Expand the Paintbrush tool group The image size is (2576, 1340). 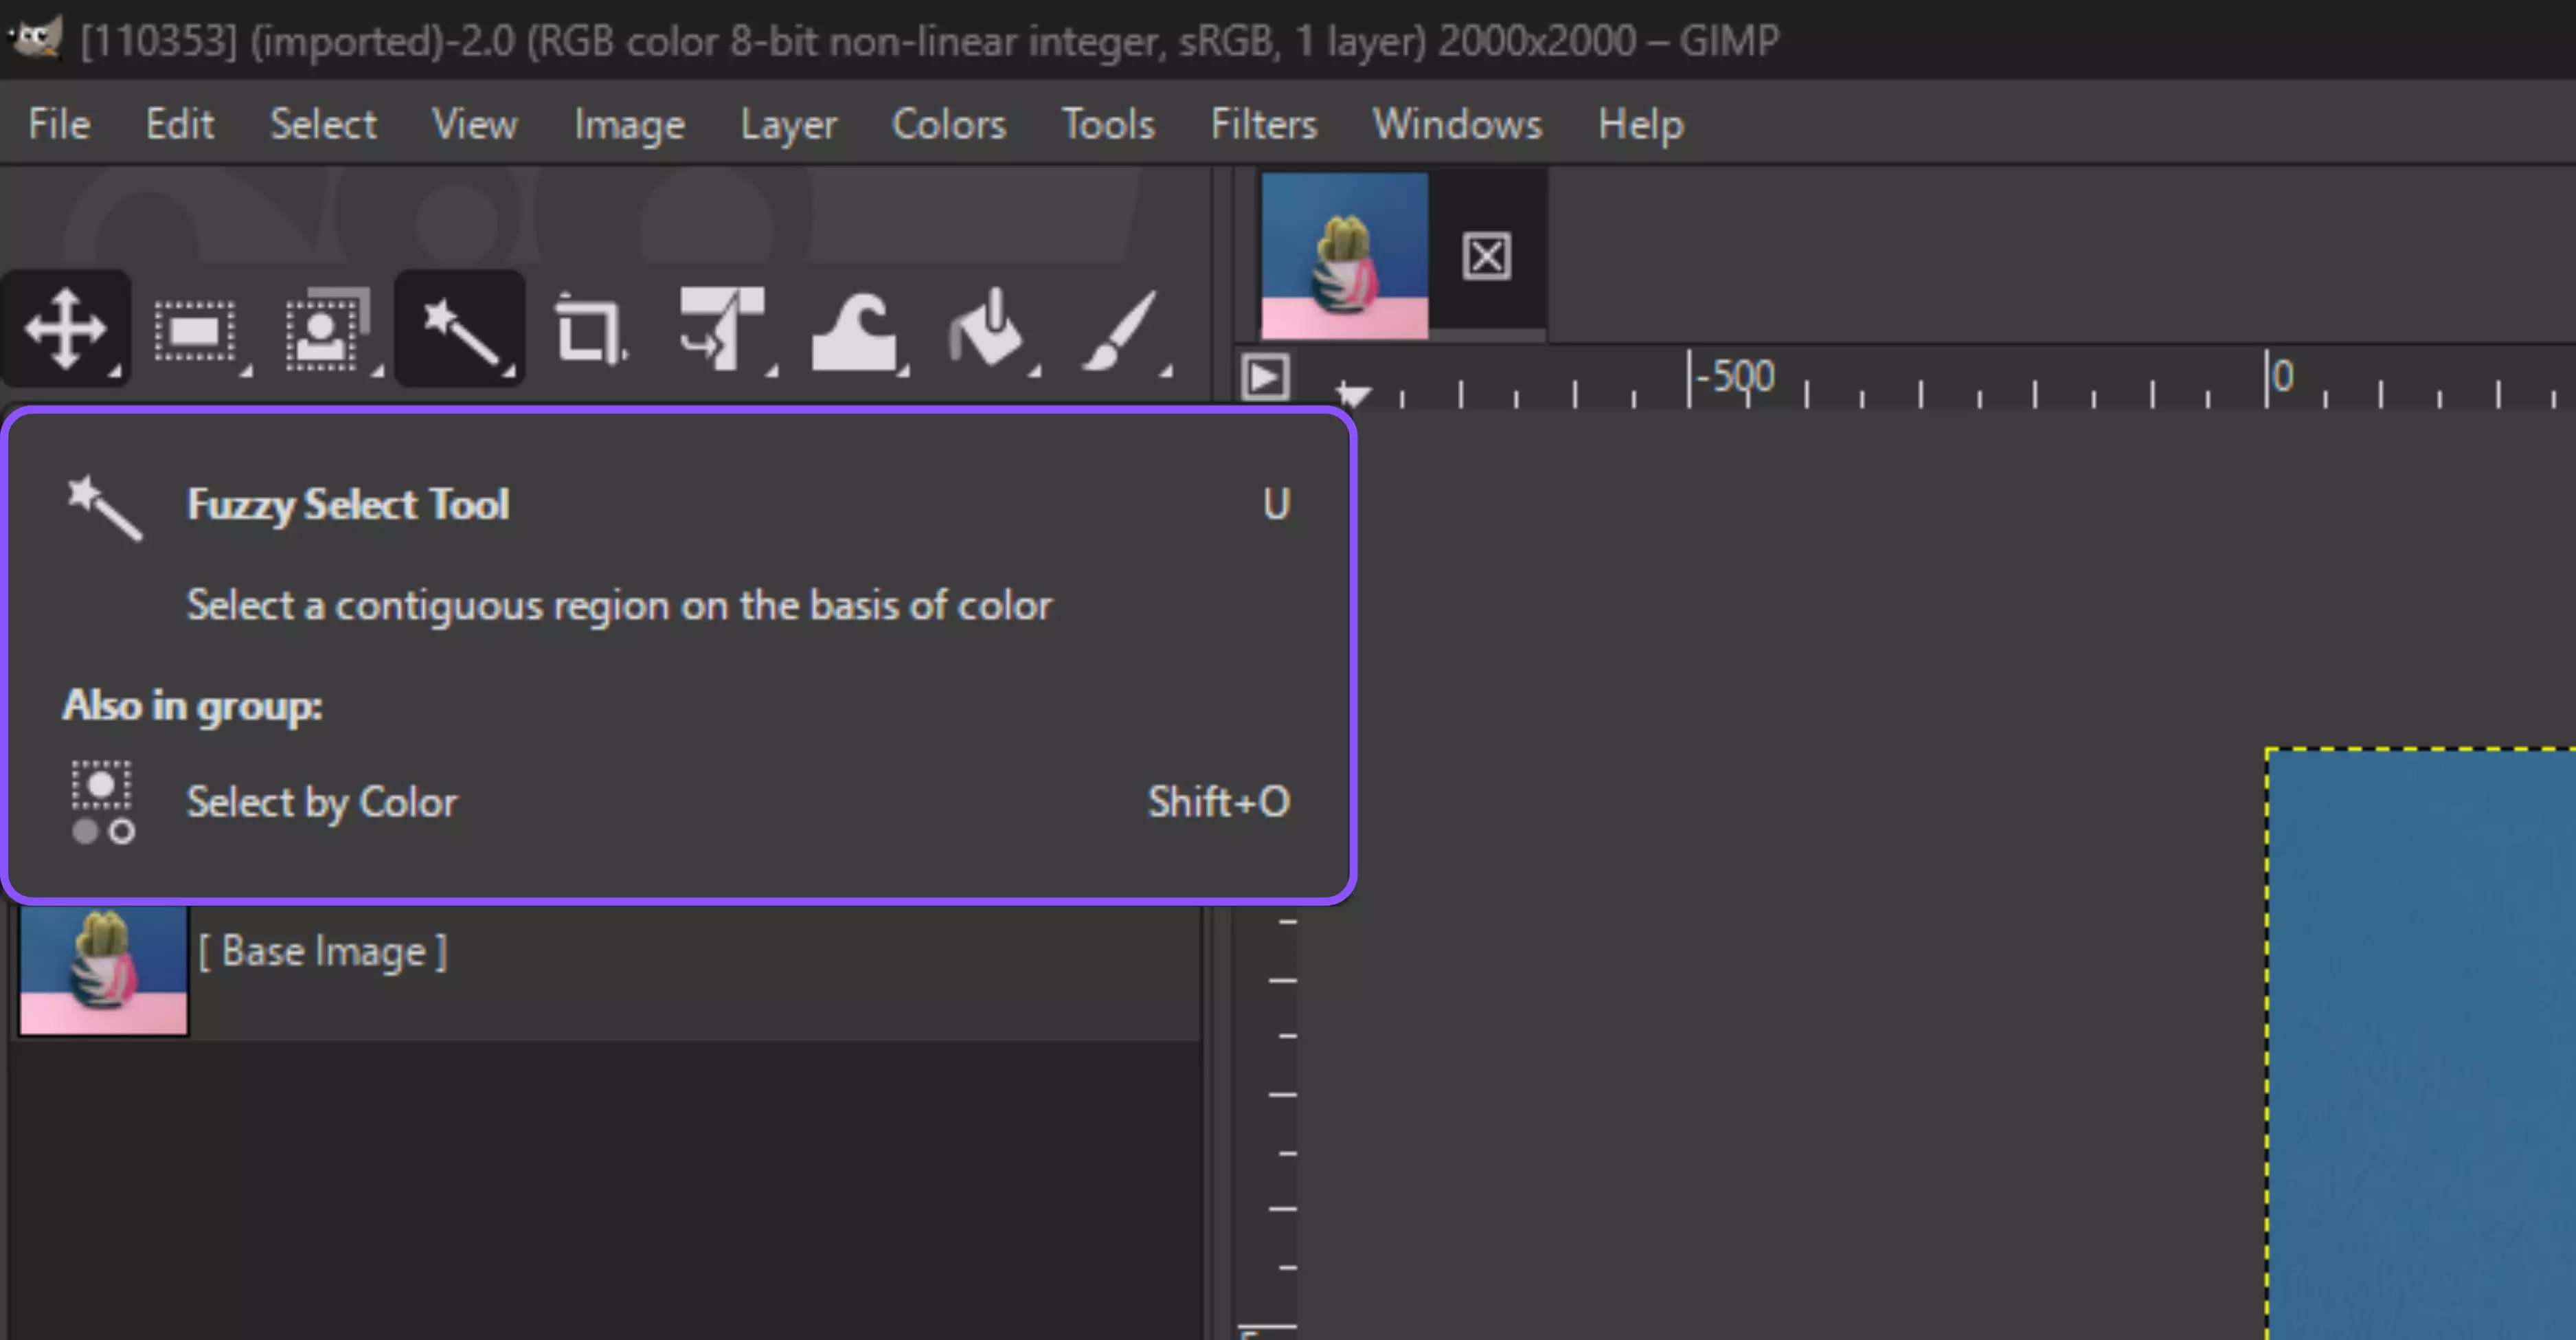[1166, 372]
